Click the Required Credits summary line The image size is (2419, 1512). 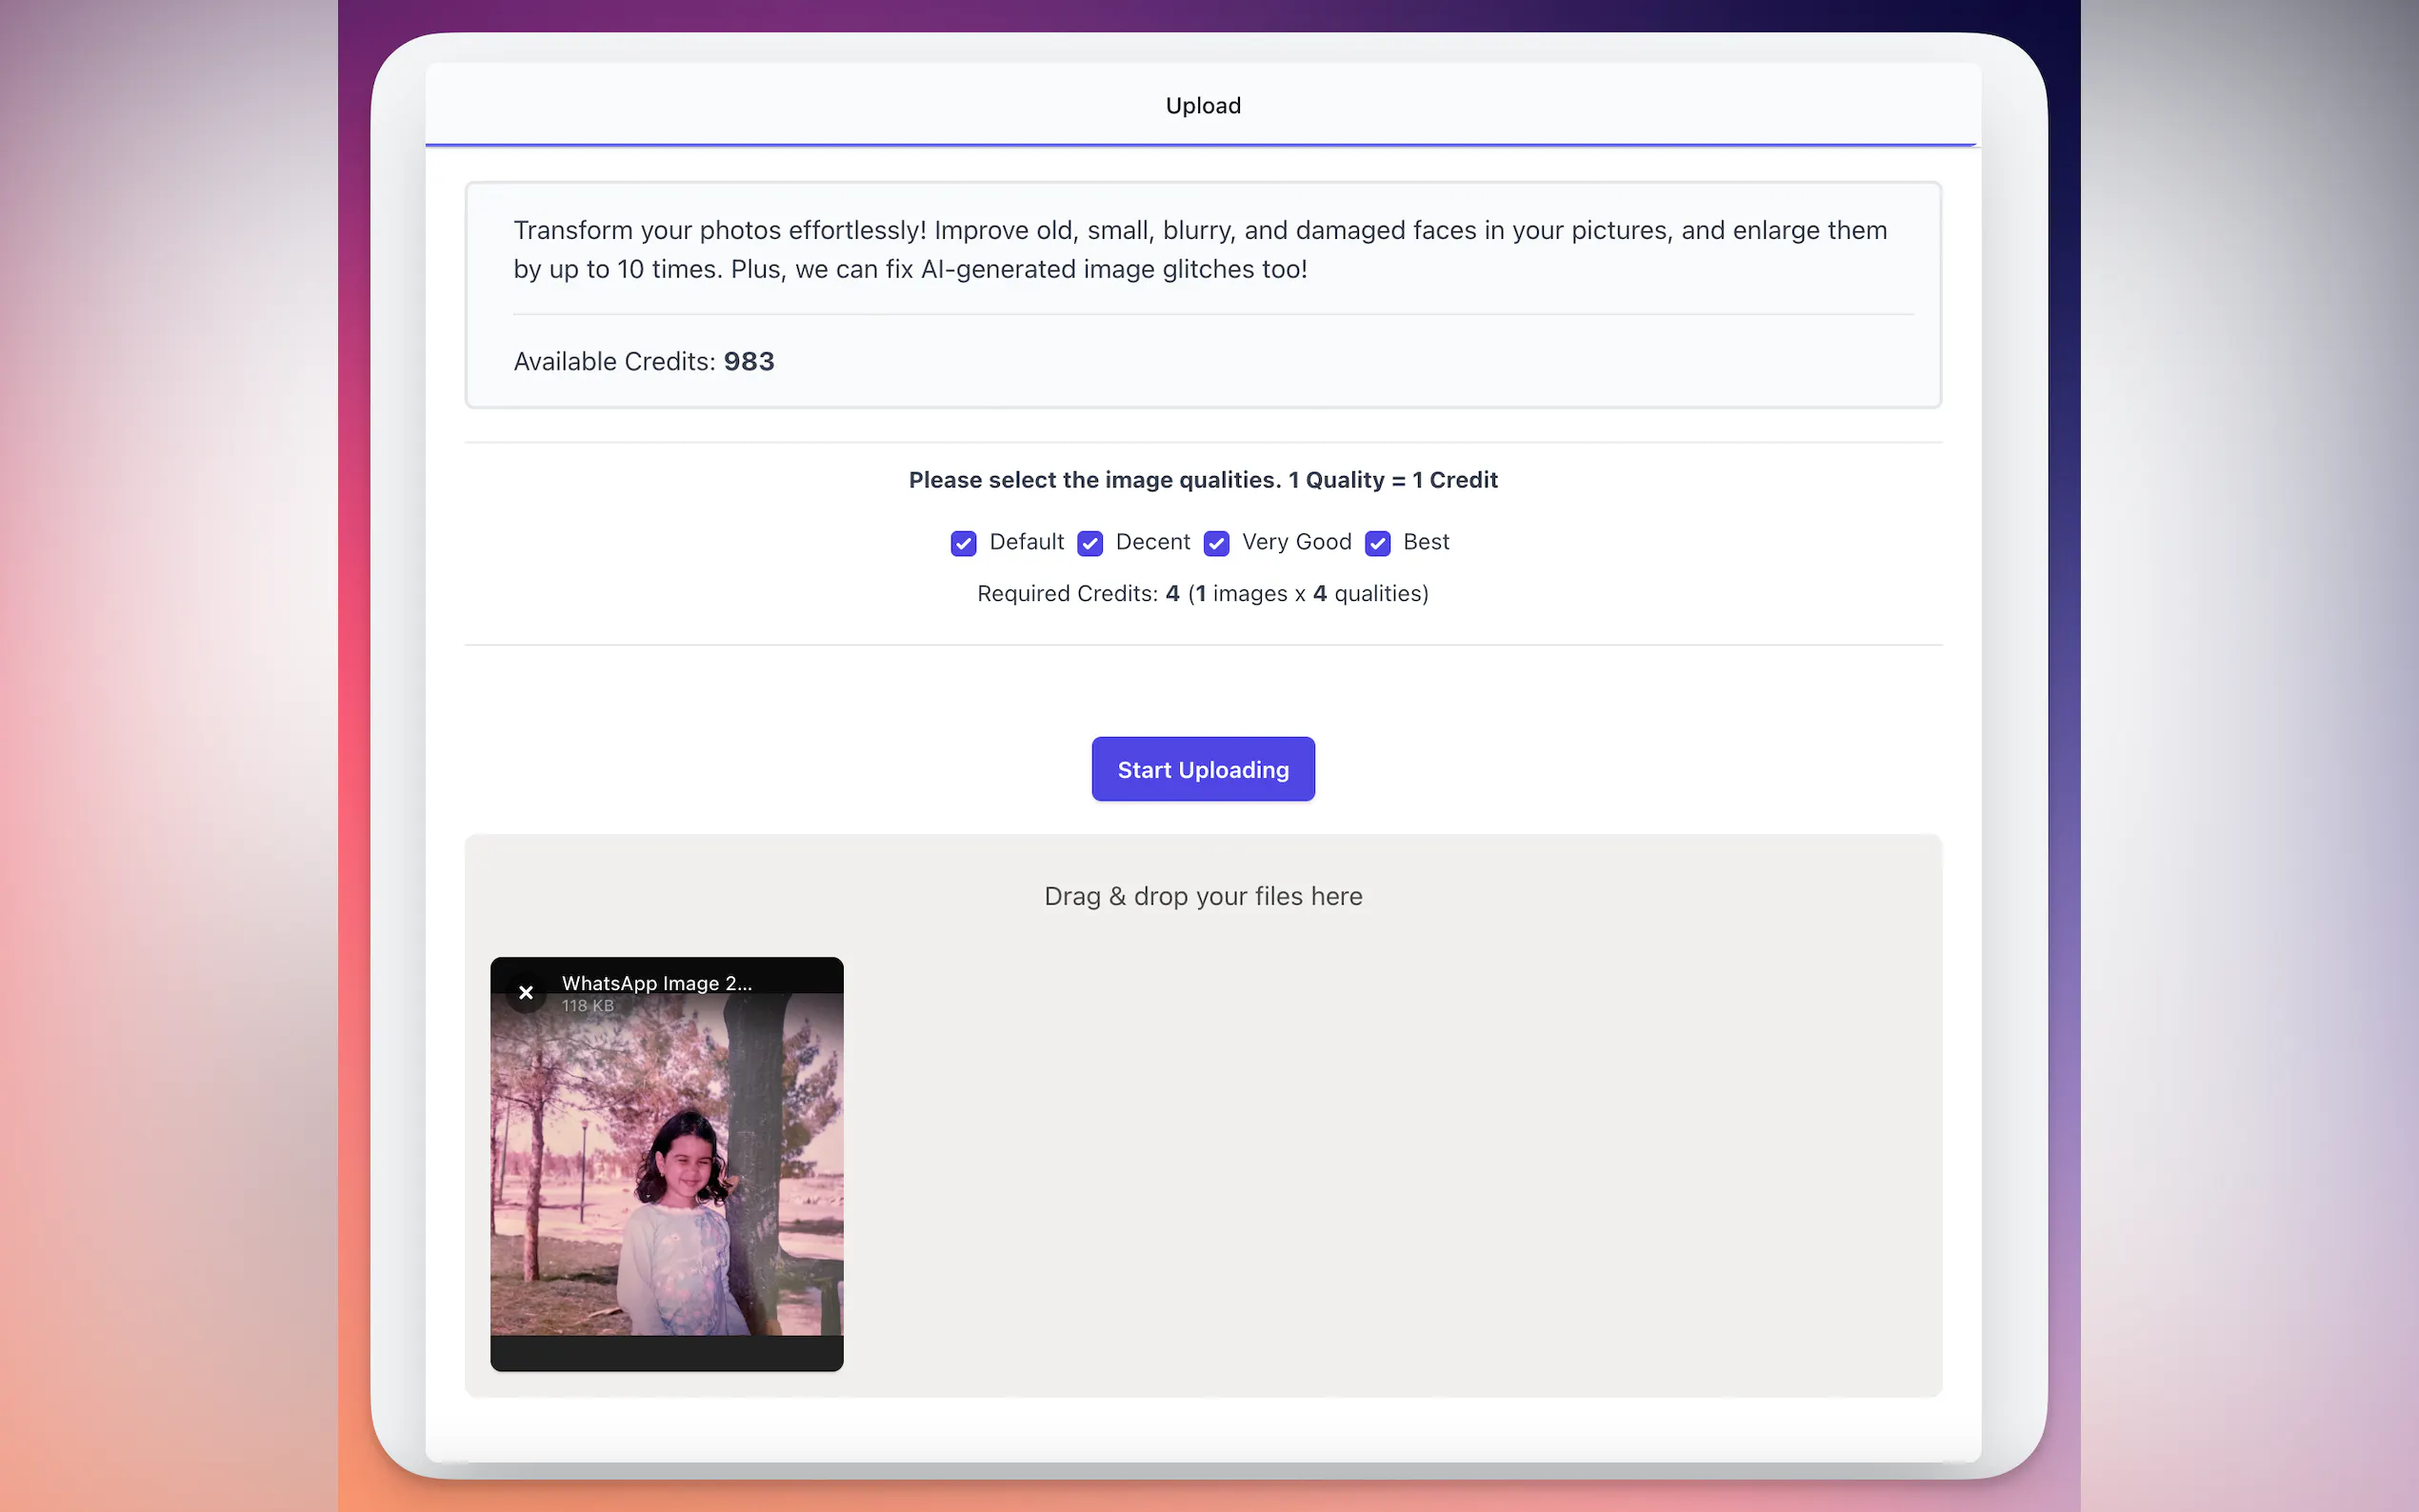pyautogui.click(x=1202, y=594)
